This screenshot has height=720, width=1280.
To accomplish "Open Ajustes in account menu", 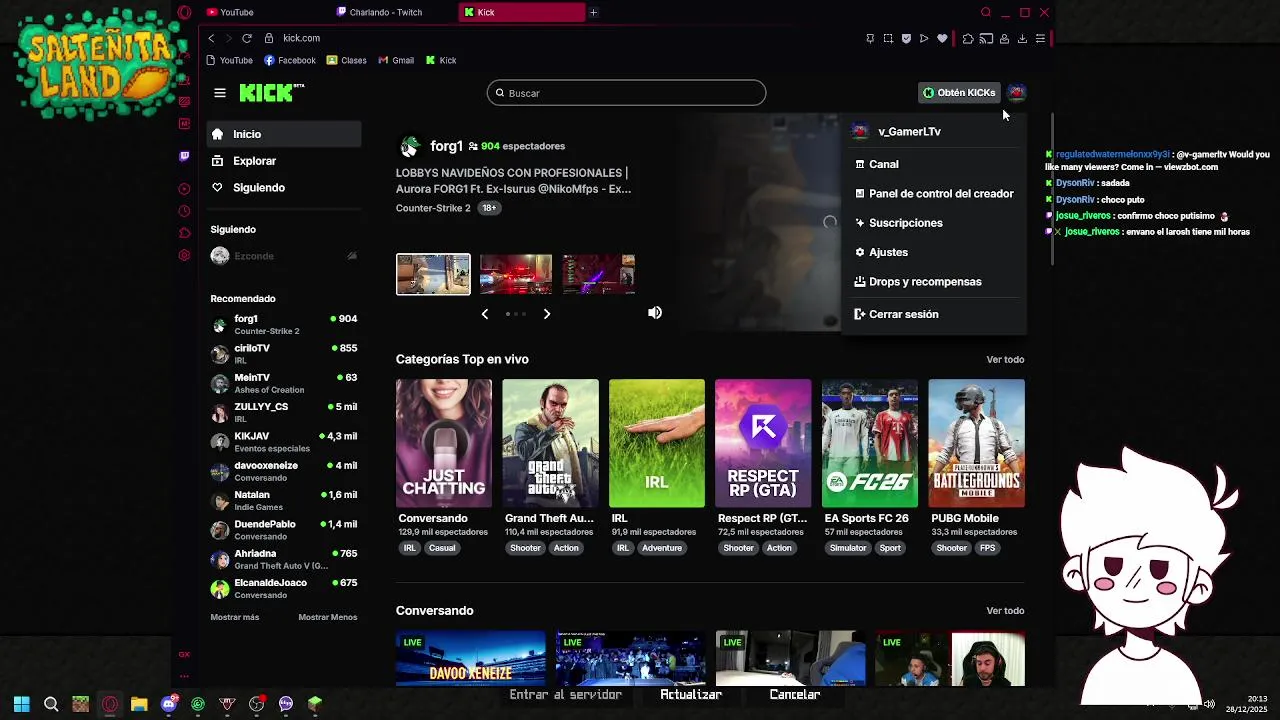I will [934, 252].
